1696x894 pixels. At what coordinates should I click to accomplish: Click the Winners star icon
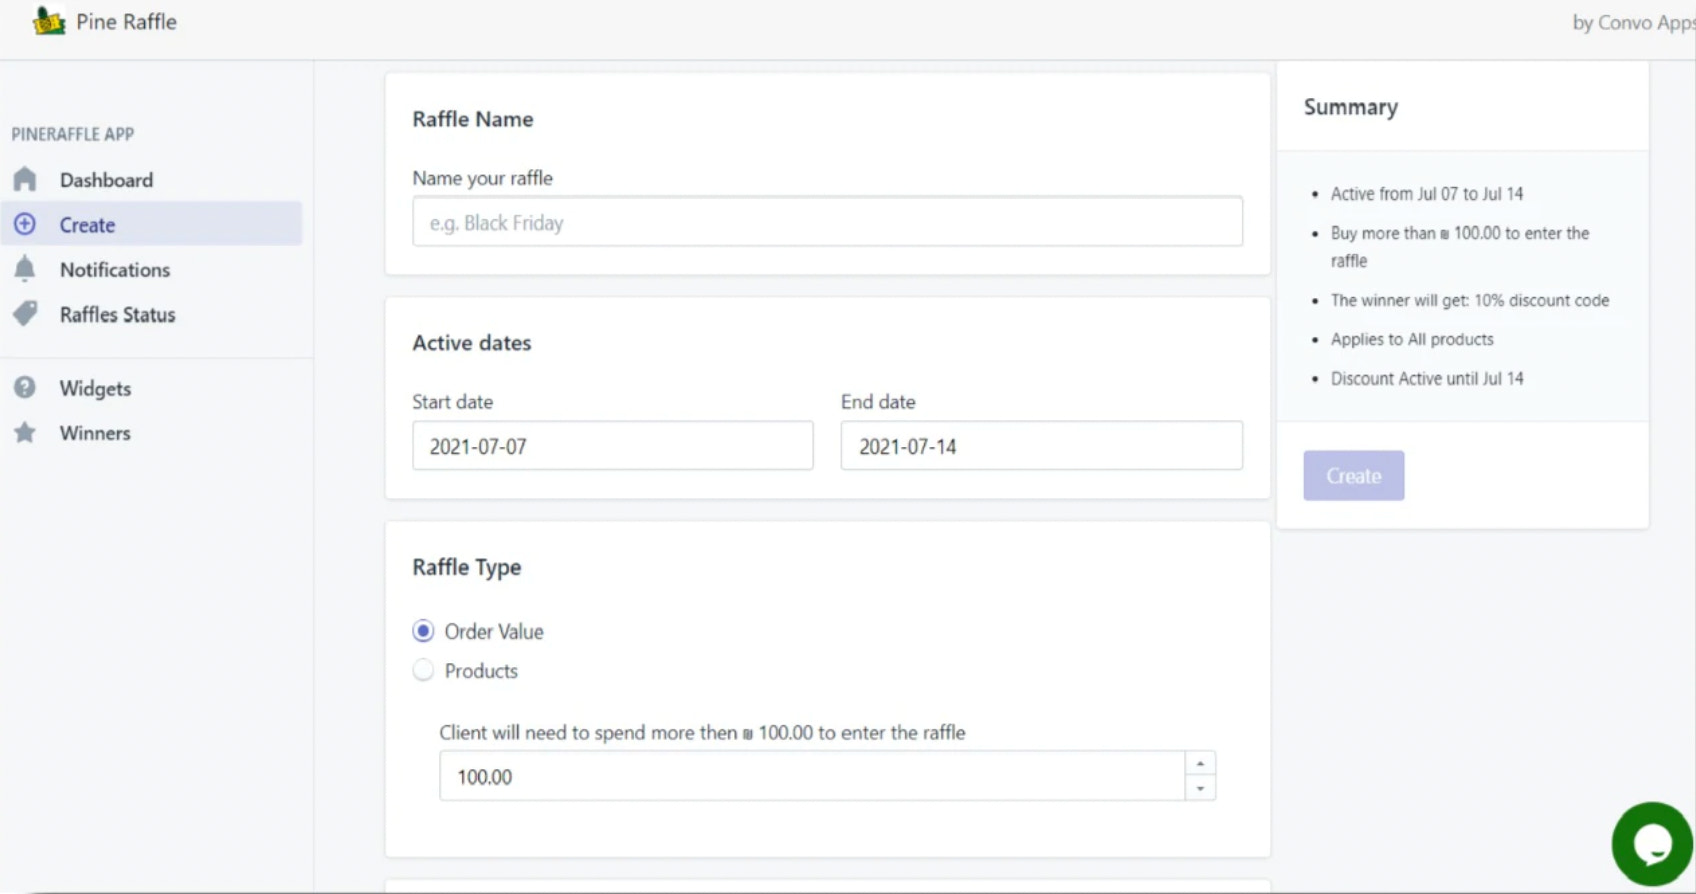point(25,433)
